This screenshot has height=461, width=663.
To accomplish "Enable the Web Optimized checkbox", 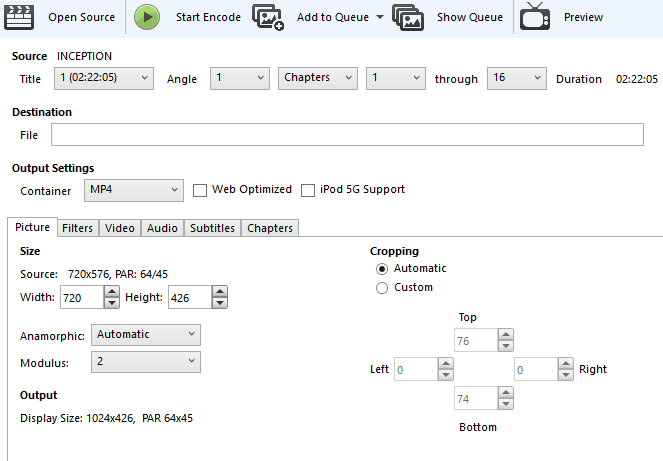I will (200, 190).
